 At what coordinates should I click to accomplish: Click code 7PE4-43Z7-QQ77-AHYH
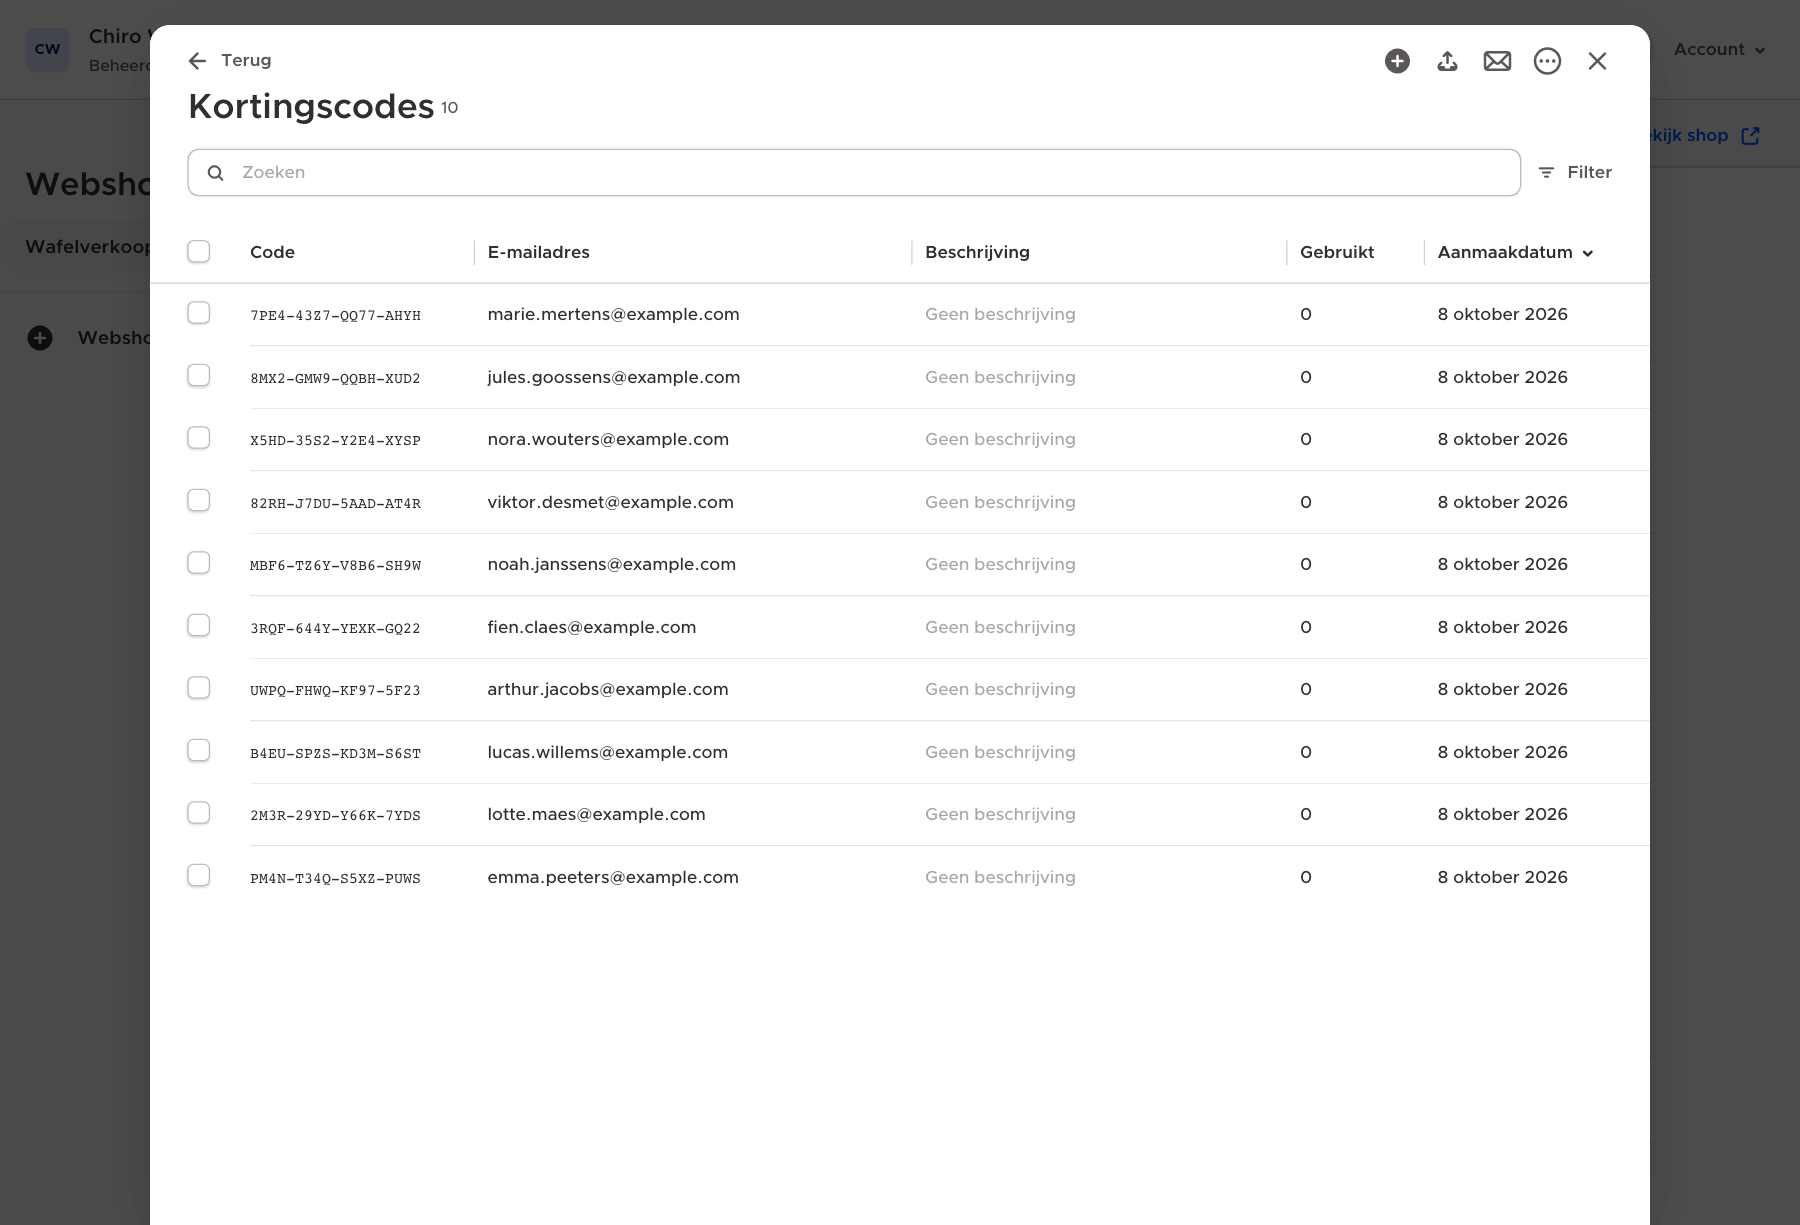click(335, 315)
